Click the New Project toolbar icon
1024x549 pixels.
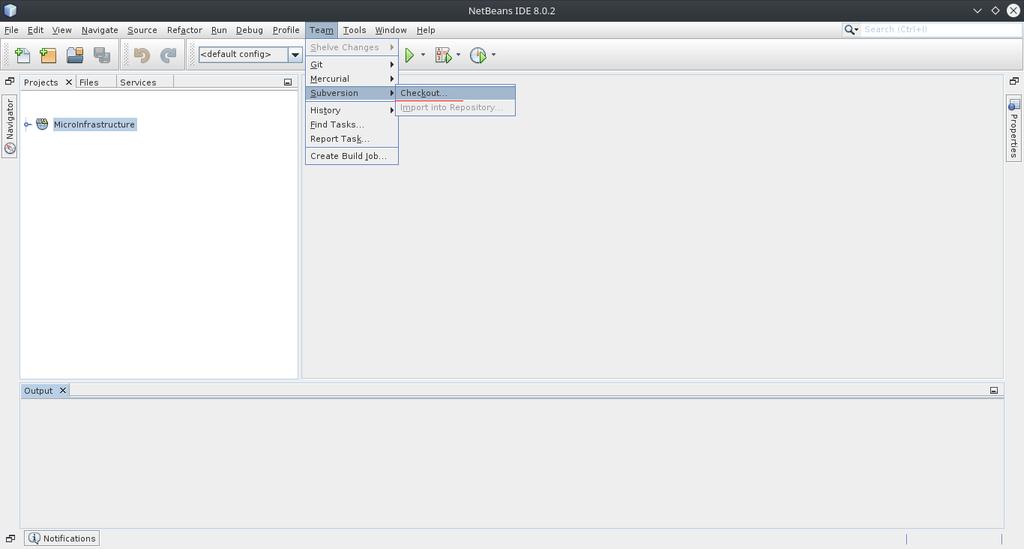(x=48, y=55)
